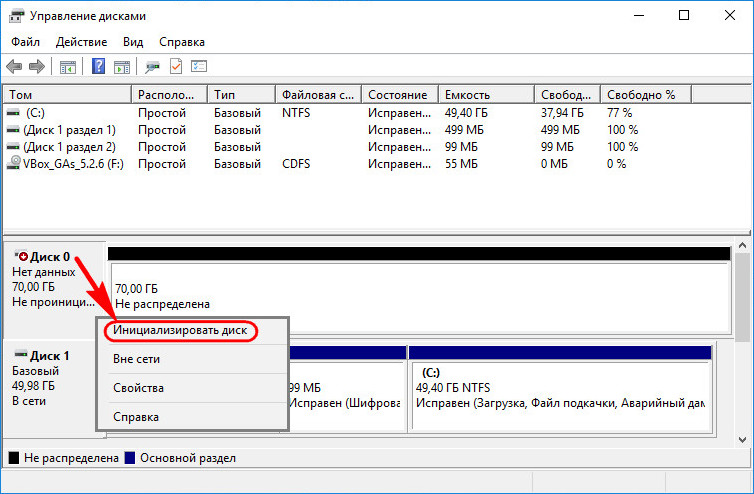Toggle the console tree pane icon
Screen dimensions: 754x494
click(68, 67)
